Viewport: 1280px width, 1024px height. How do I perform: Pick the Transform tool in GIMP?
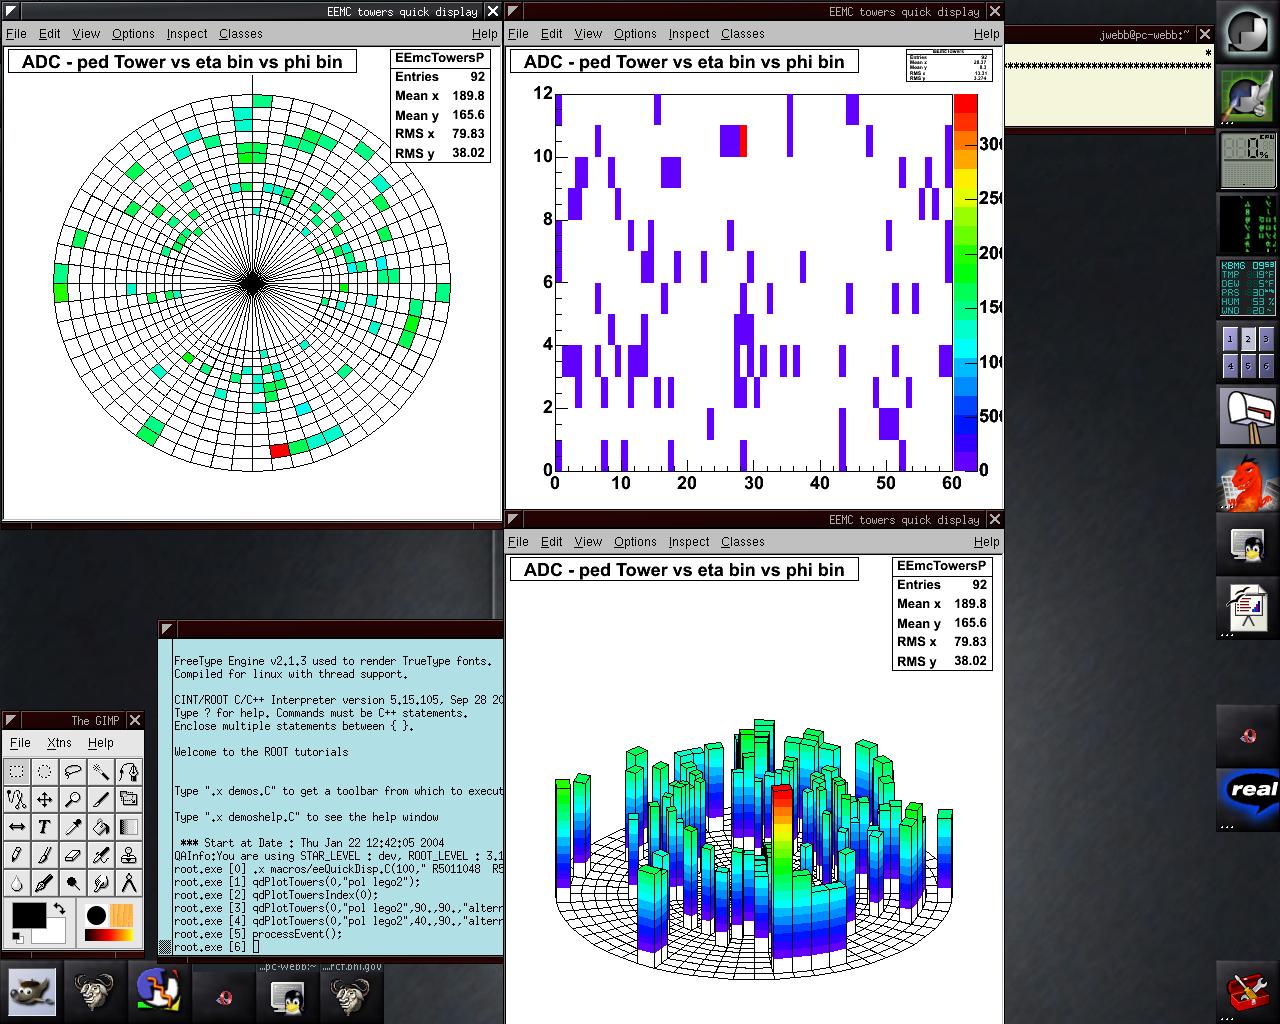pyautogui.click(x=129, y=800)
